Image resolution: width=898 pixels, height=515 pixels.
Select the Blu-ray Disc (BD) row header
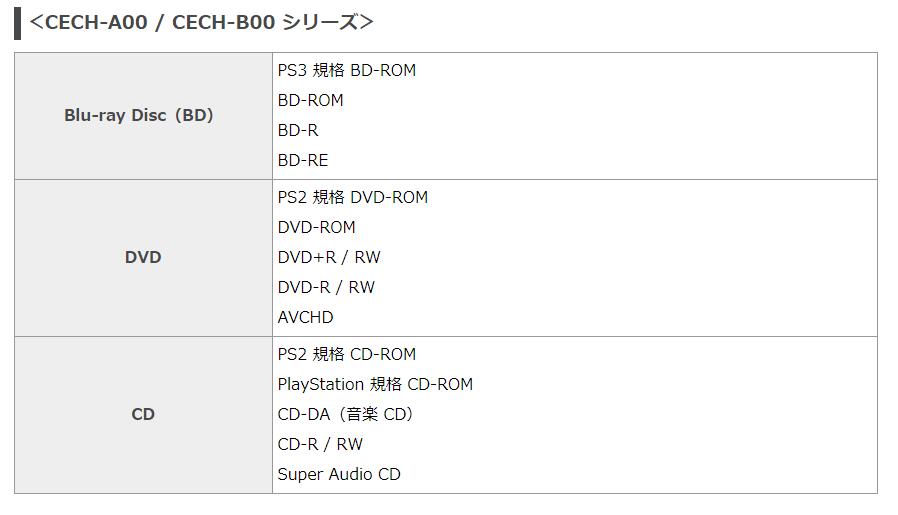point(139,115)
